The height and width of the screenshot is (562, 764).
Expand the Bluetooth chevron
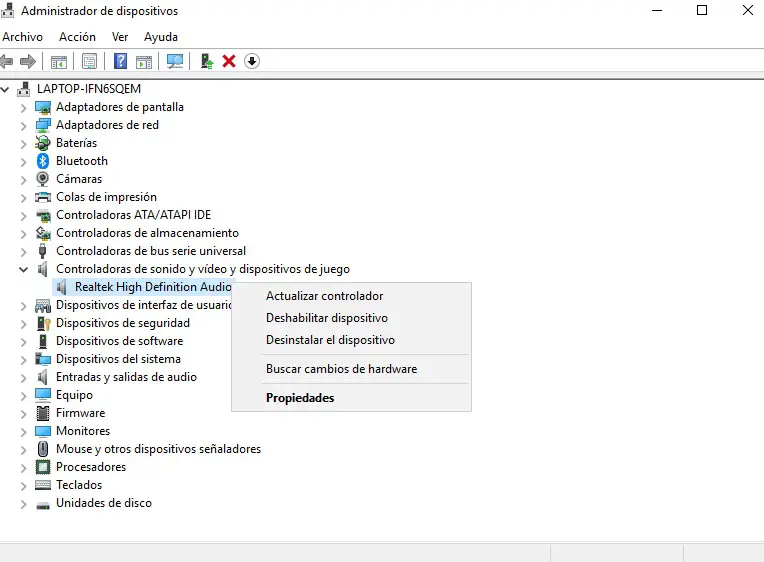tap(23, 162)
